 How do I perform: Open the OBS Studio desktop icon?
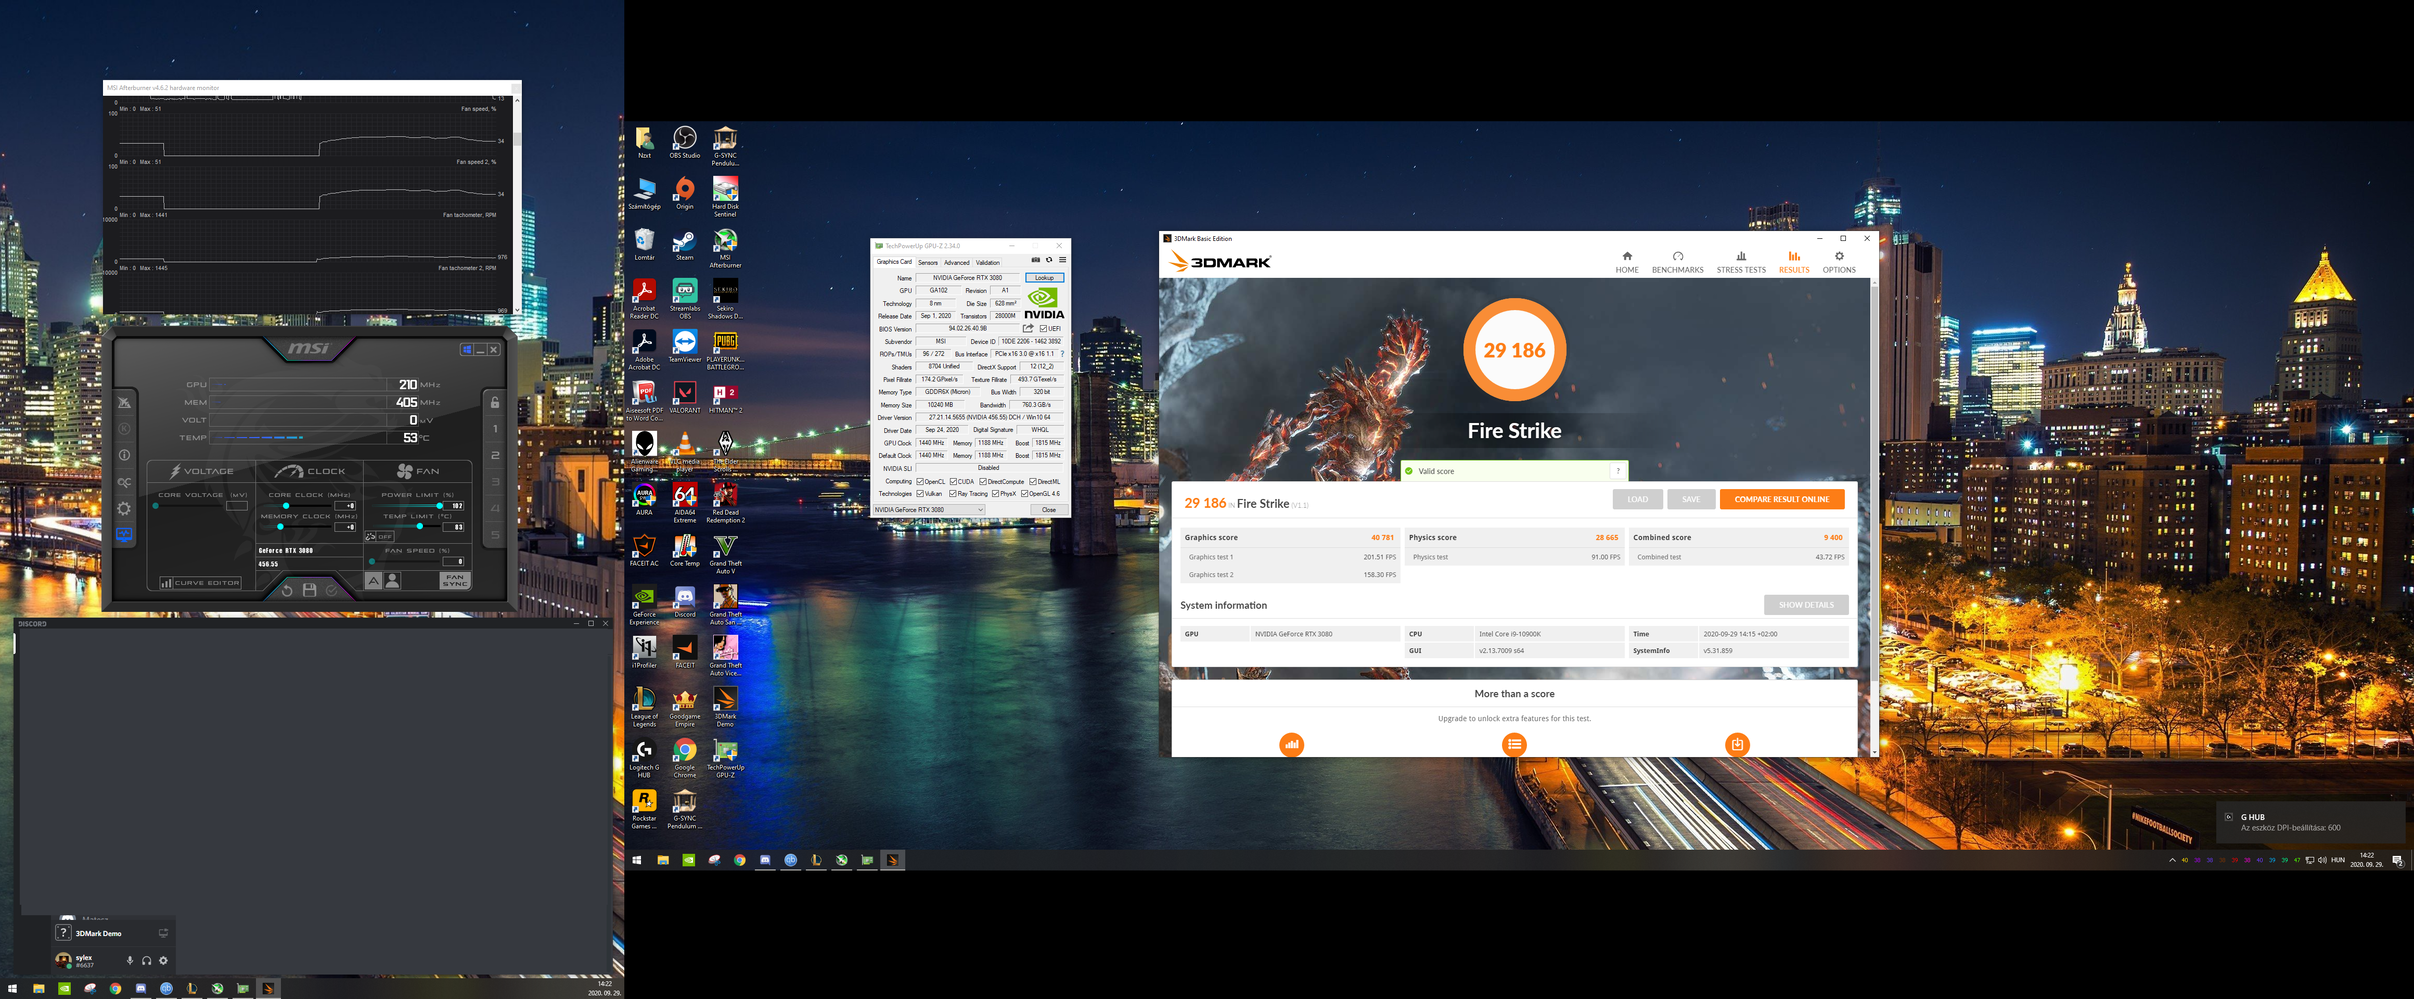click(684, 143)
